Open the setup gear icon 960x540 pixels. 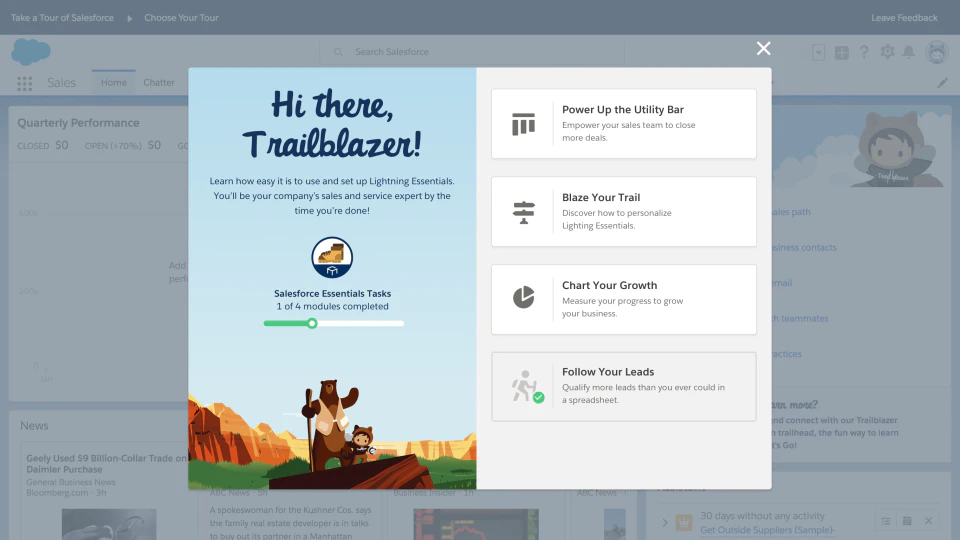887,52
